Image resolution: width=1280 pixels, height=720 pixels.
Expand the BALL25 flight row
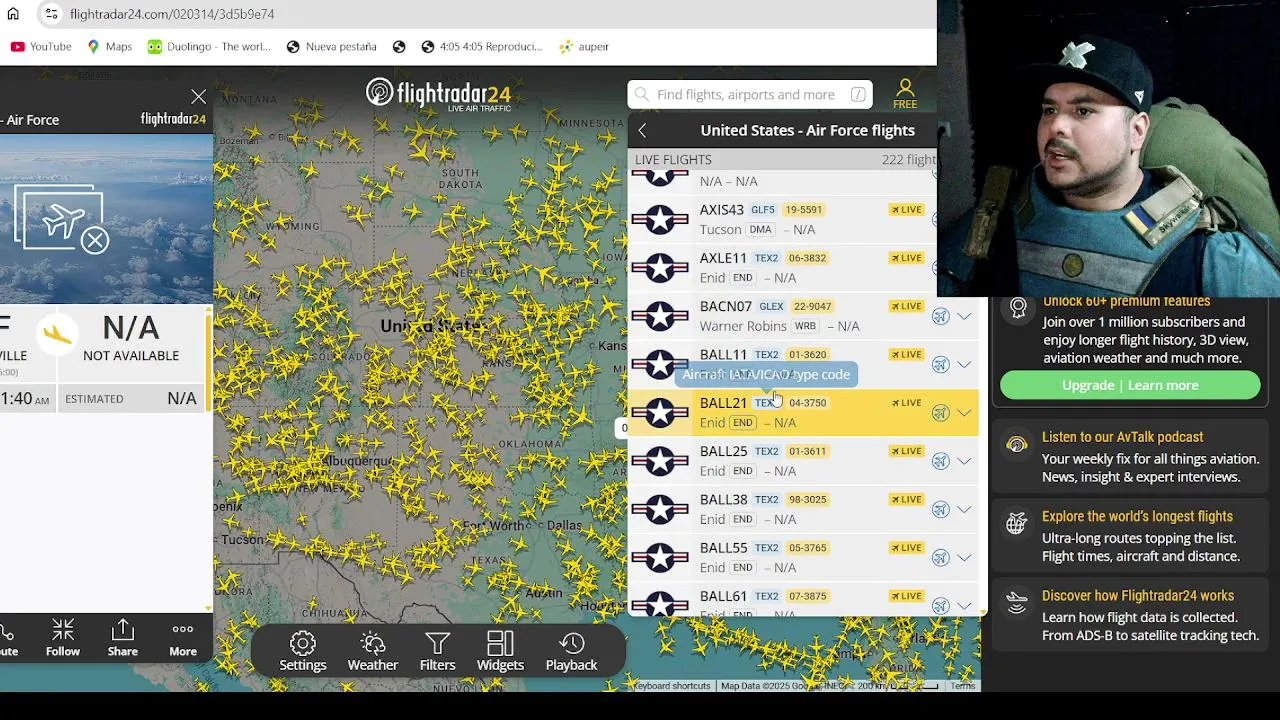pyautogui.click(x=964, y=461)
